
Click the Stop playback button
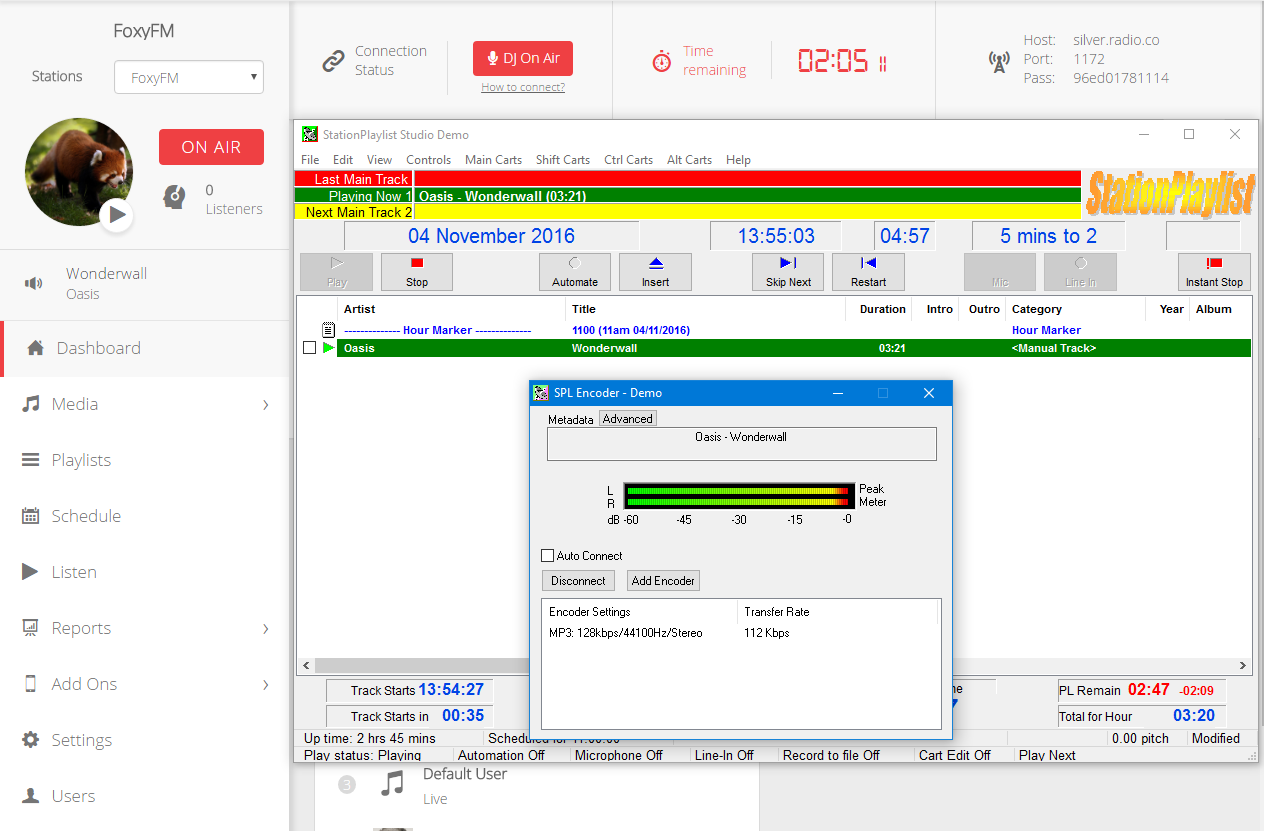(417, 271)
